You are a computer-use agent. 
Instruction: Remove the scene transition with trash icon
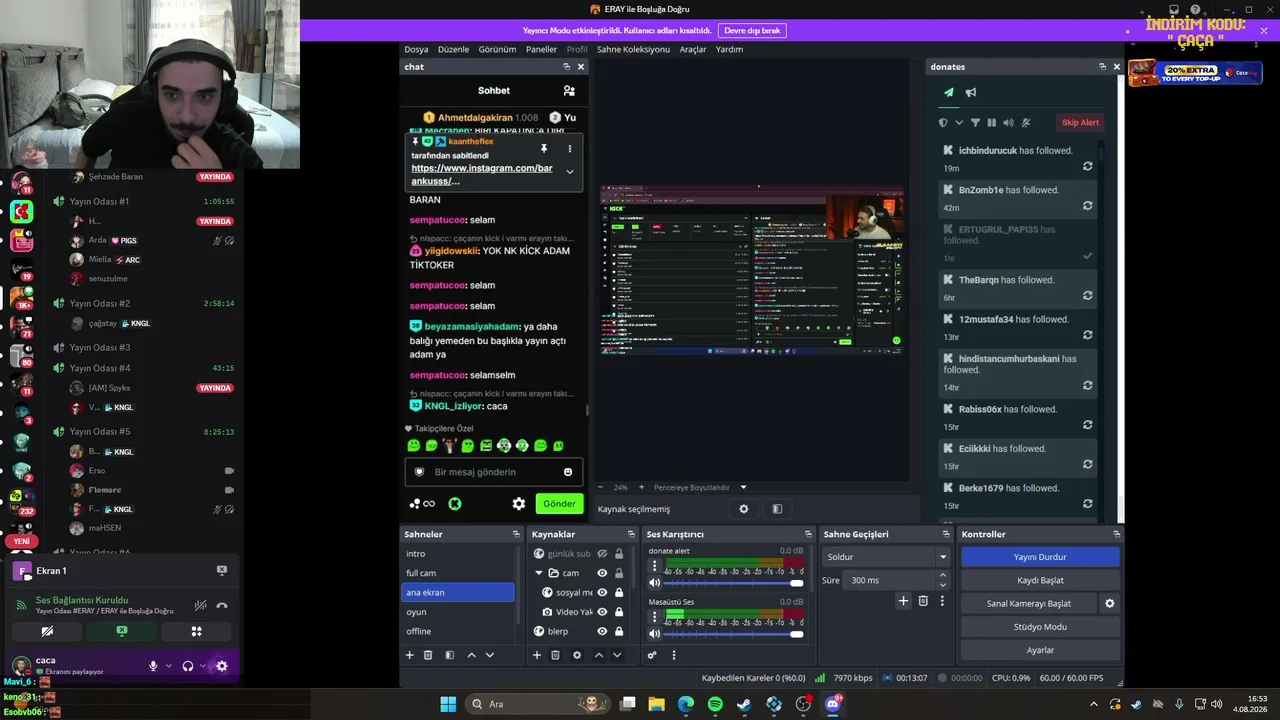(x=923, y=601)
